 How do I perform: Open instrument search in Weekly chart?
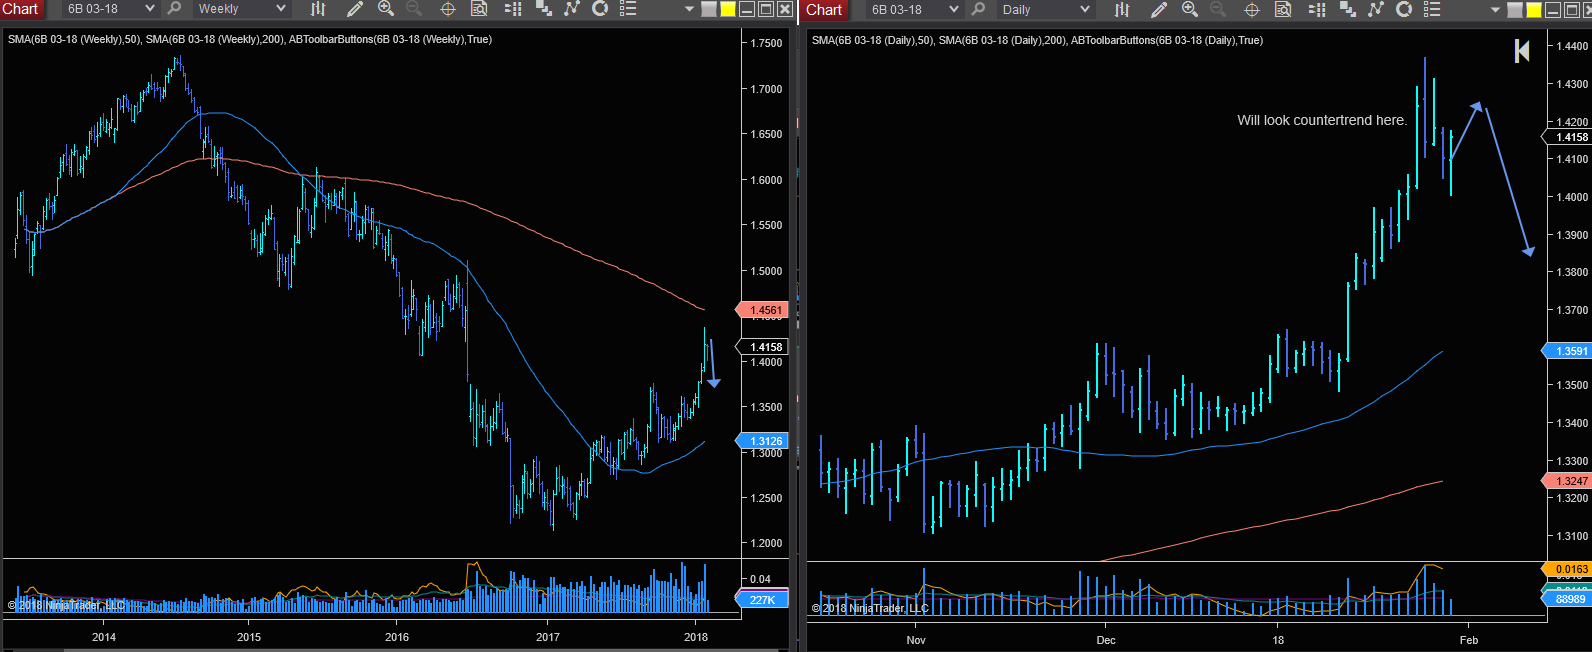175,9
